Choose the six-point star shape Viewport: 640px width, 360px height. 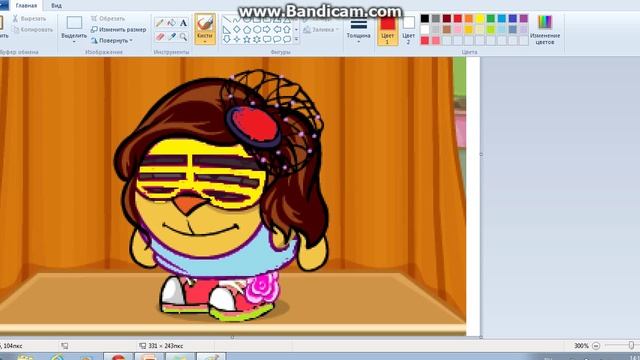(257, 39)
